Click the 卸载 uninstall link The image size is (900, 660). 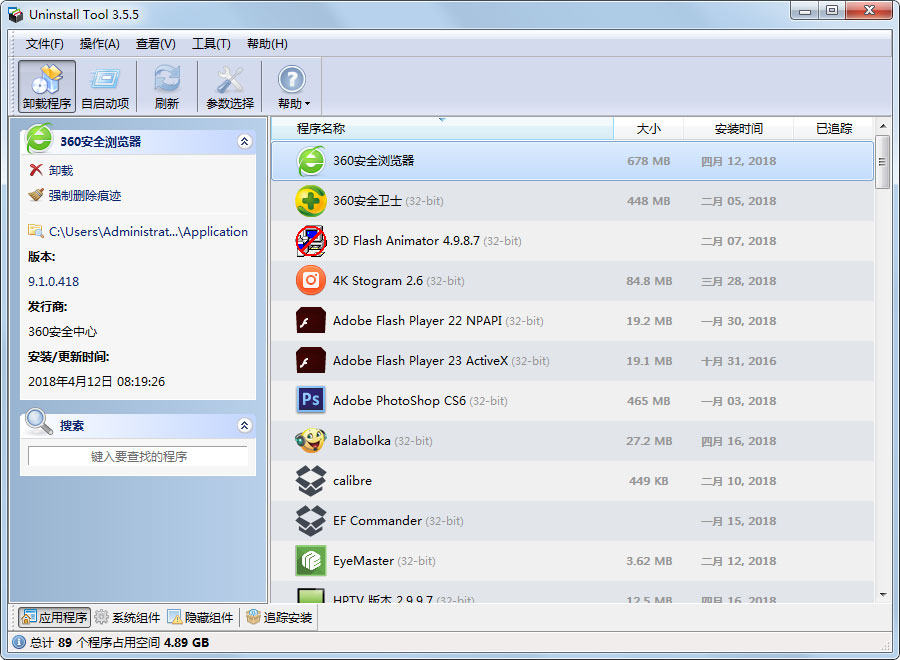(61, 170)
